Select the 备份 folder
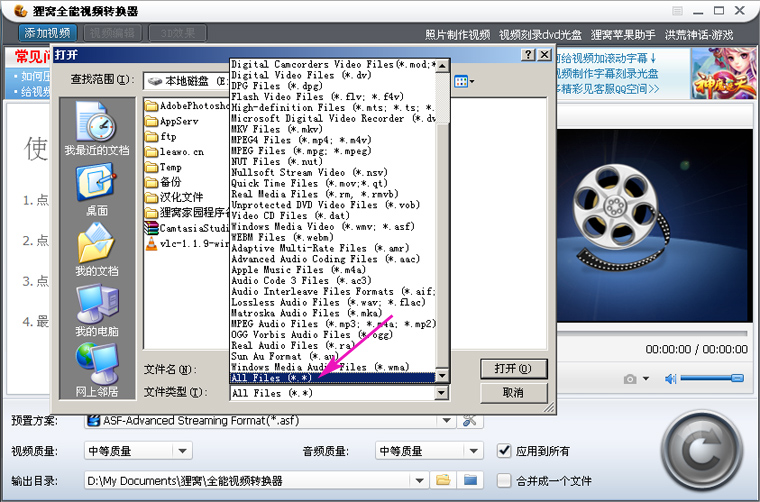The height and width of the screenshot is (502, 760). point(164,183)
